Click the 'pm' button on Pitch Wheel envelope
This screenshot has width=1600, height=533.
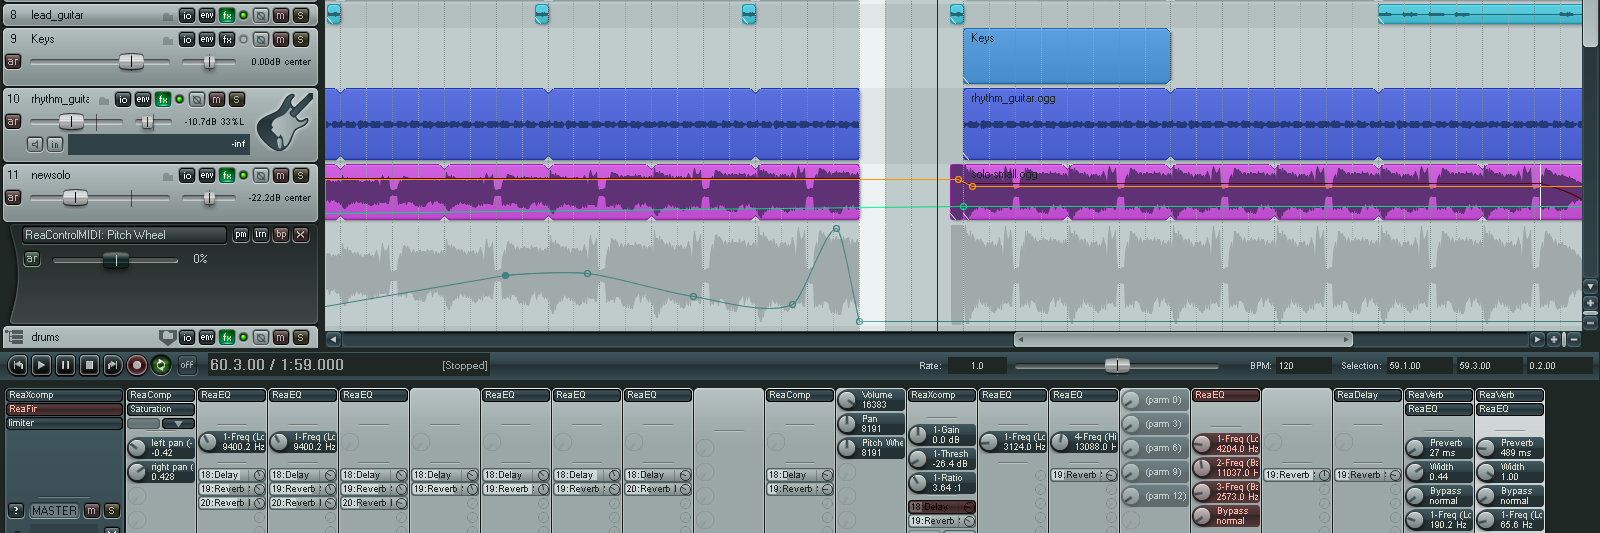241,235
